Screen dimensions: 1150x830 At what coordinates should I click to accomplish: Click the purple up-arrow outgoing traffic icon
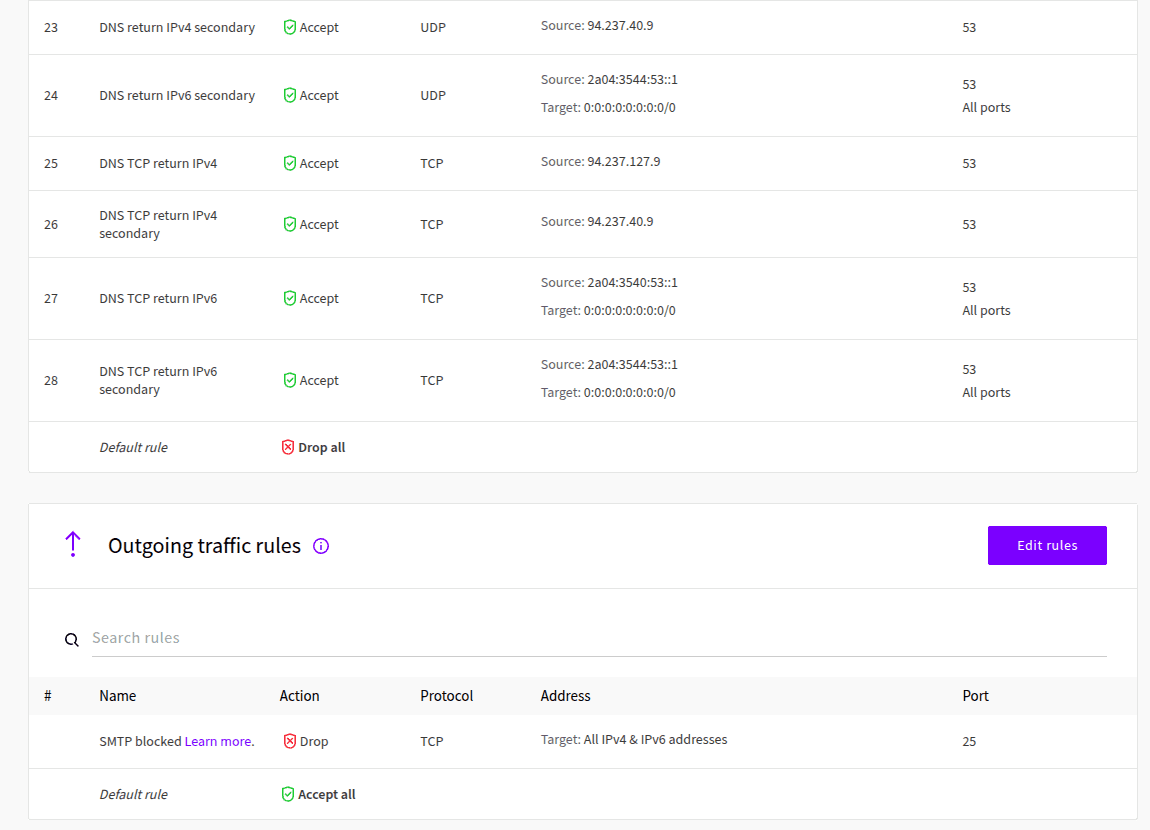pos(73,544)
